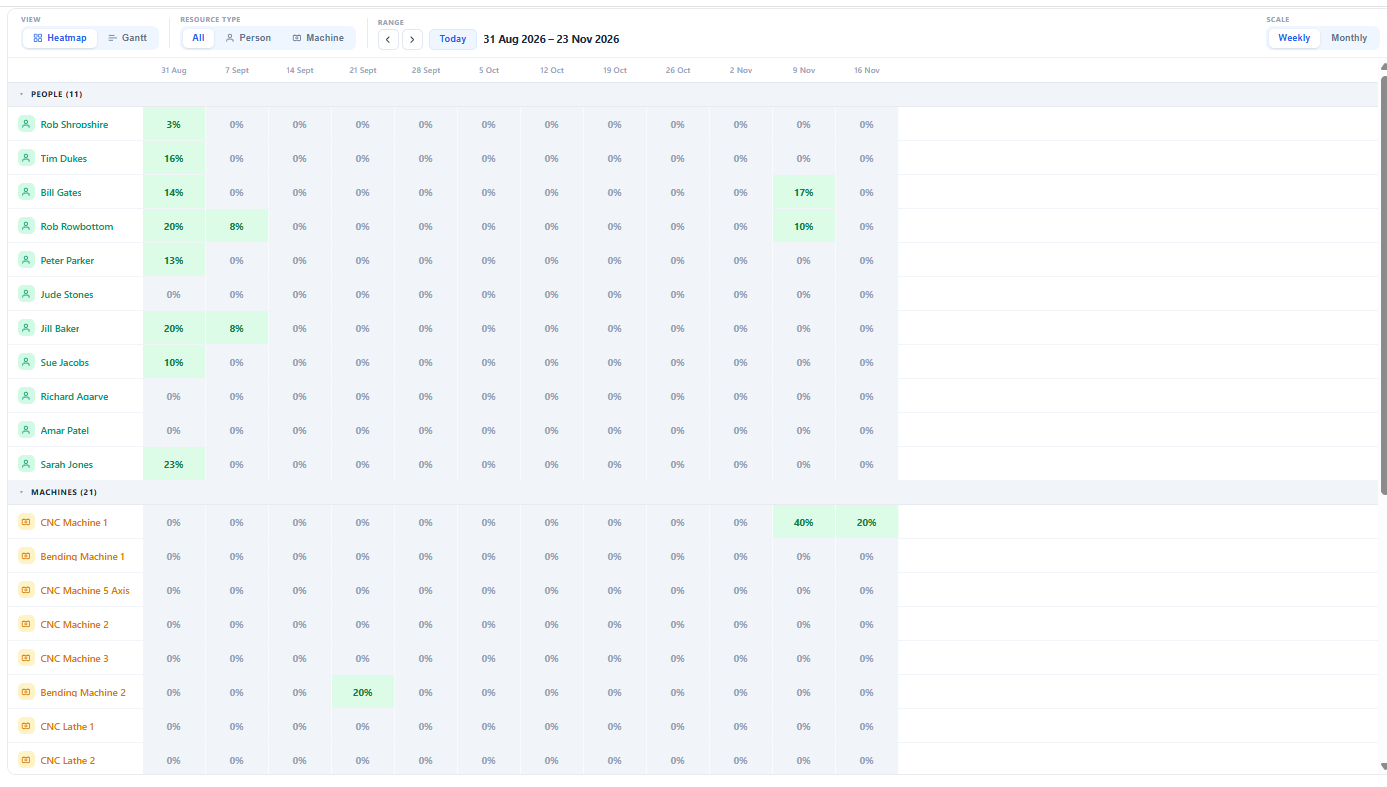Open Sarah Jones resource row
The image size is (1387, 787).
click(x=76, y=464)
